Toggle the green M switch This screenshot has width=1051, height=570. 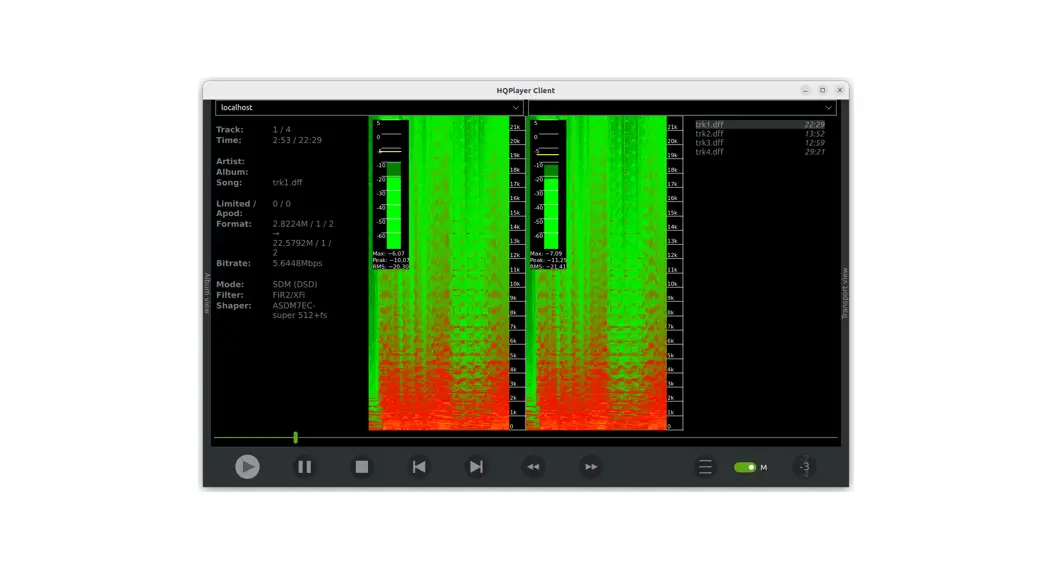click(745, 467)
